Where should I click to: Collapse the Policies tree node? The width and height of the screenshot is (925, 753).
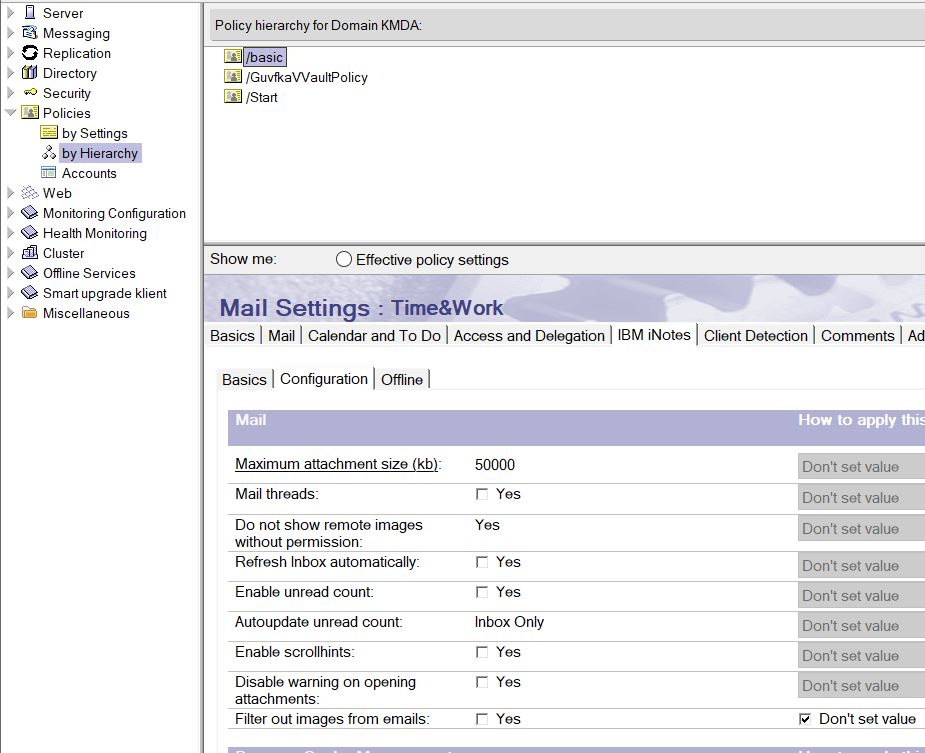(11, 112)
